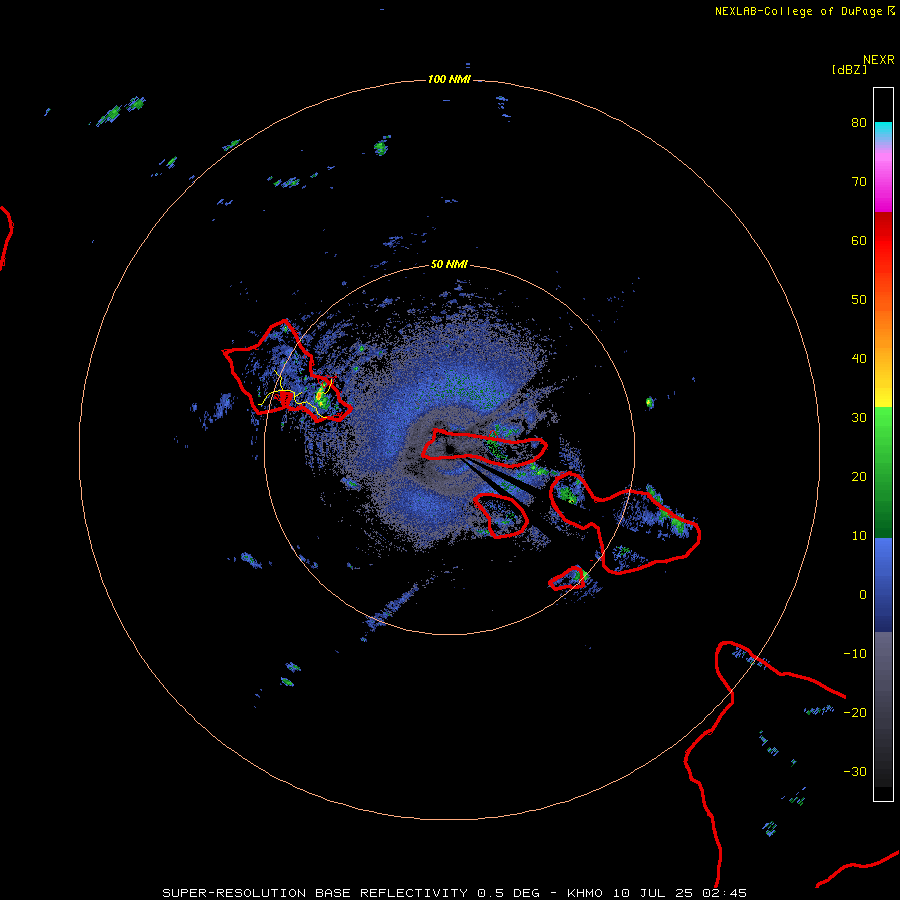The image size is (900, 900).
Task: Click the 40 value on the dBZ scale
Action: (859, 359)
